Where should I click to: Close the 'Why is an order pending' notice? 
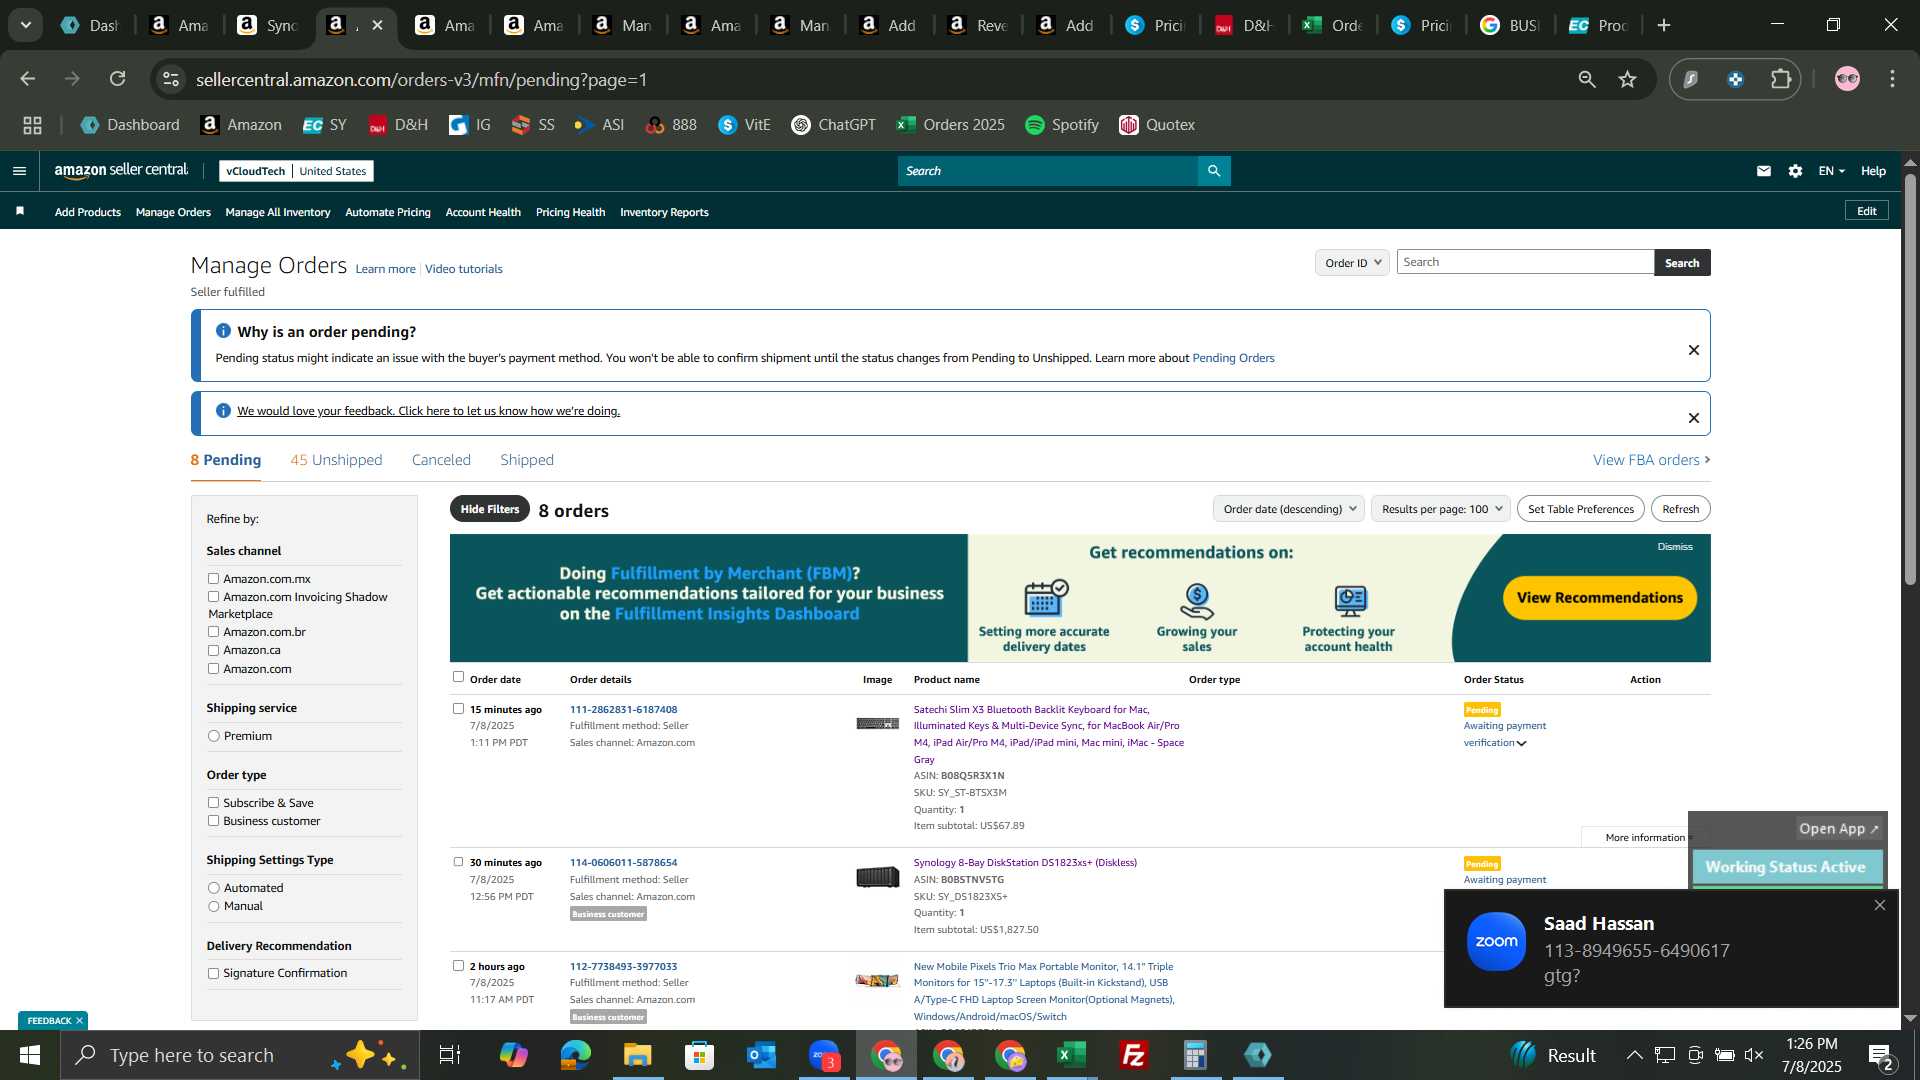[x=1693, y=350]
